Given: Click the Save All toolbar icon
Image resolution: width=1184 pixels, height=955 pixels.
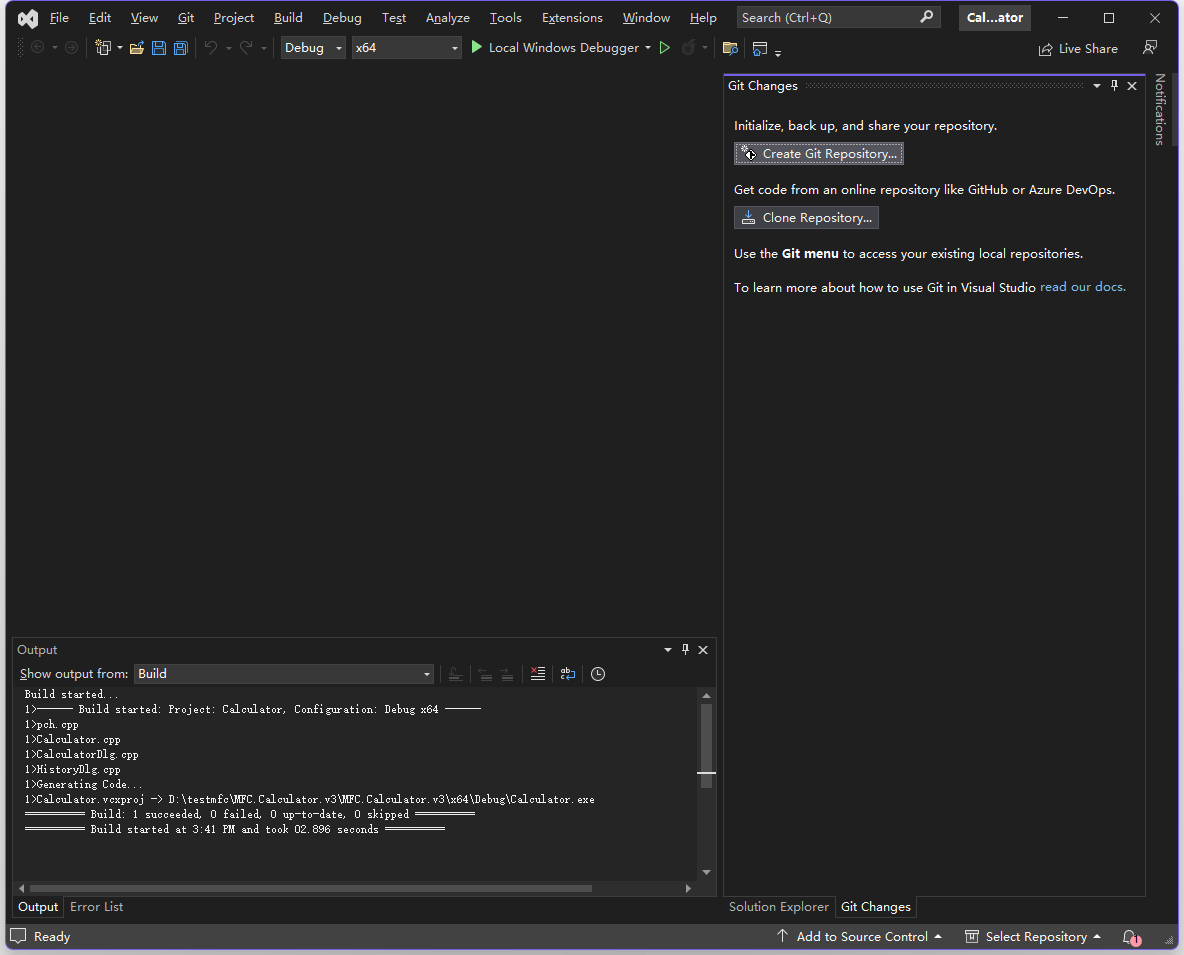Looking at the screenshot, I should point(180,48).
